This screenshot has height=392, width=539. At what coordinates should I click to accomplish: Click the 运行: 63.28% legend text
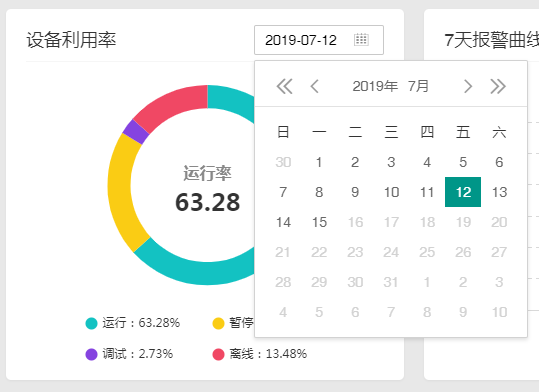[141, 323]
